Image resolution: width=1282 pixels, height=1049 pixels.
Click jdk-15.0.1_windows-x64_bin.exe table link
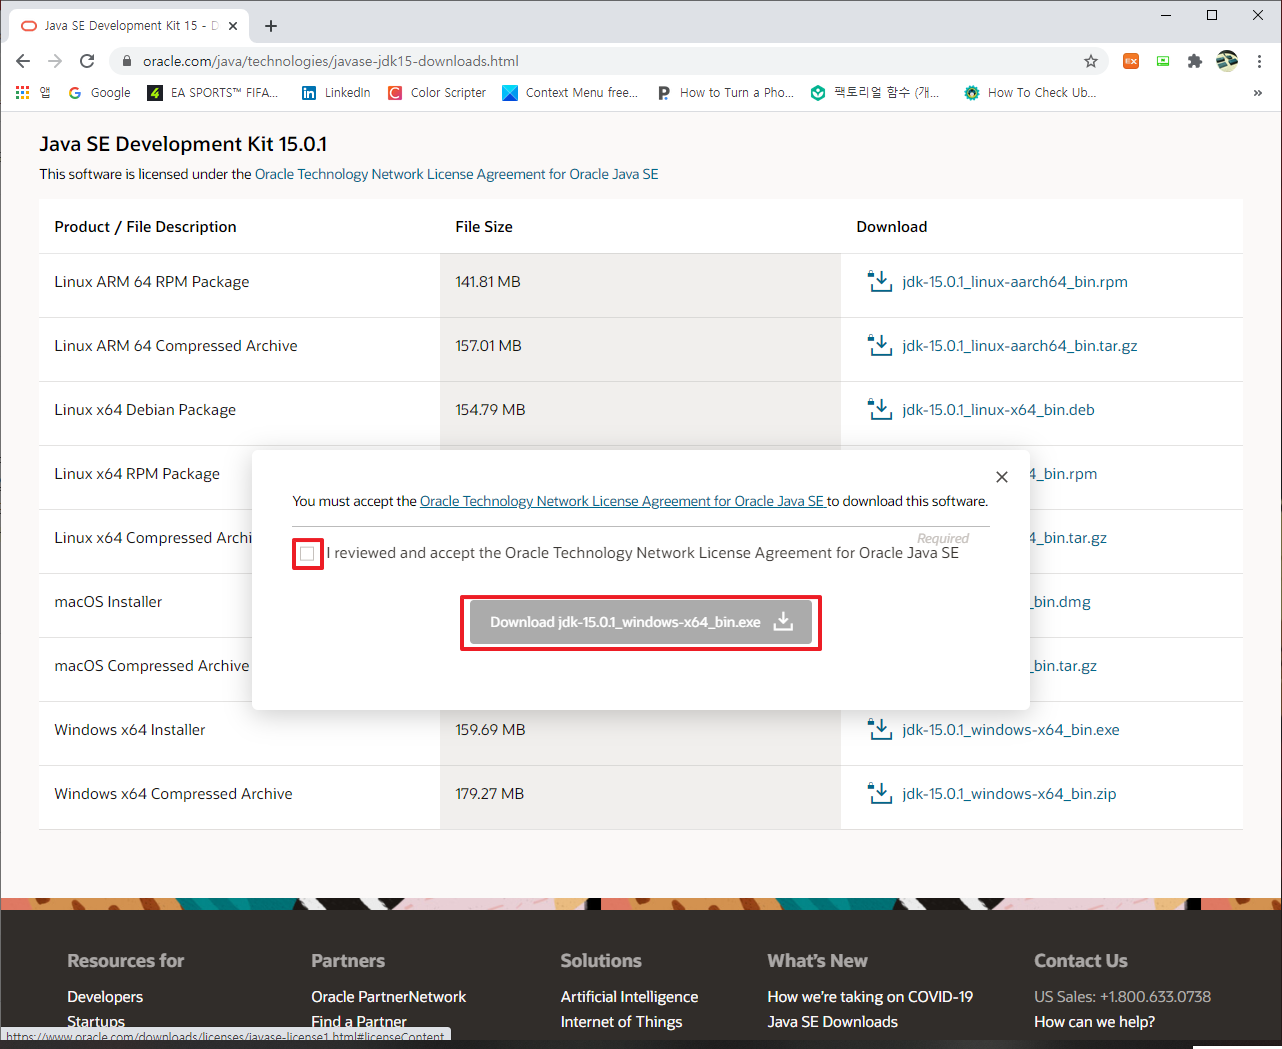click(x=1011, y=730)
